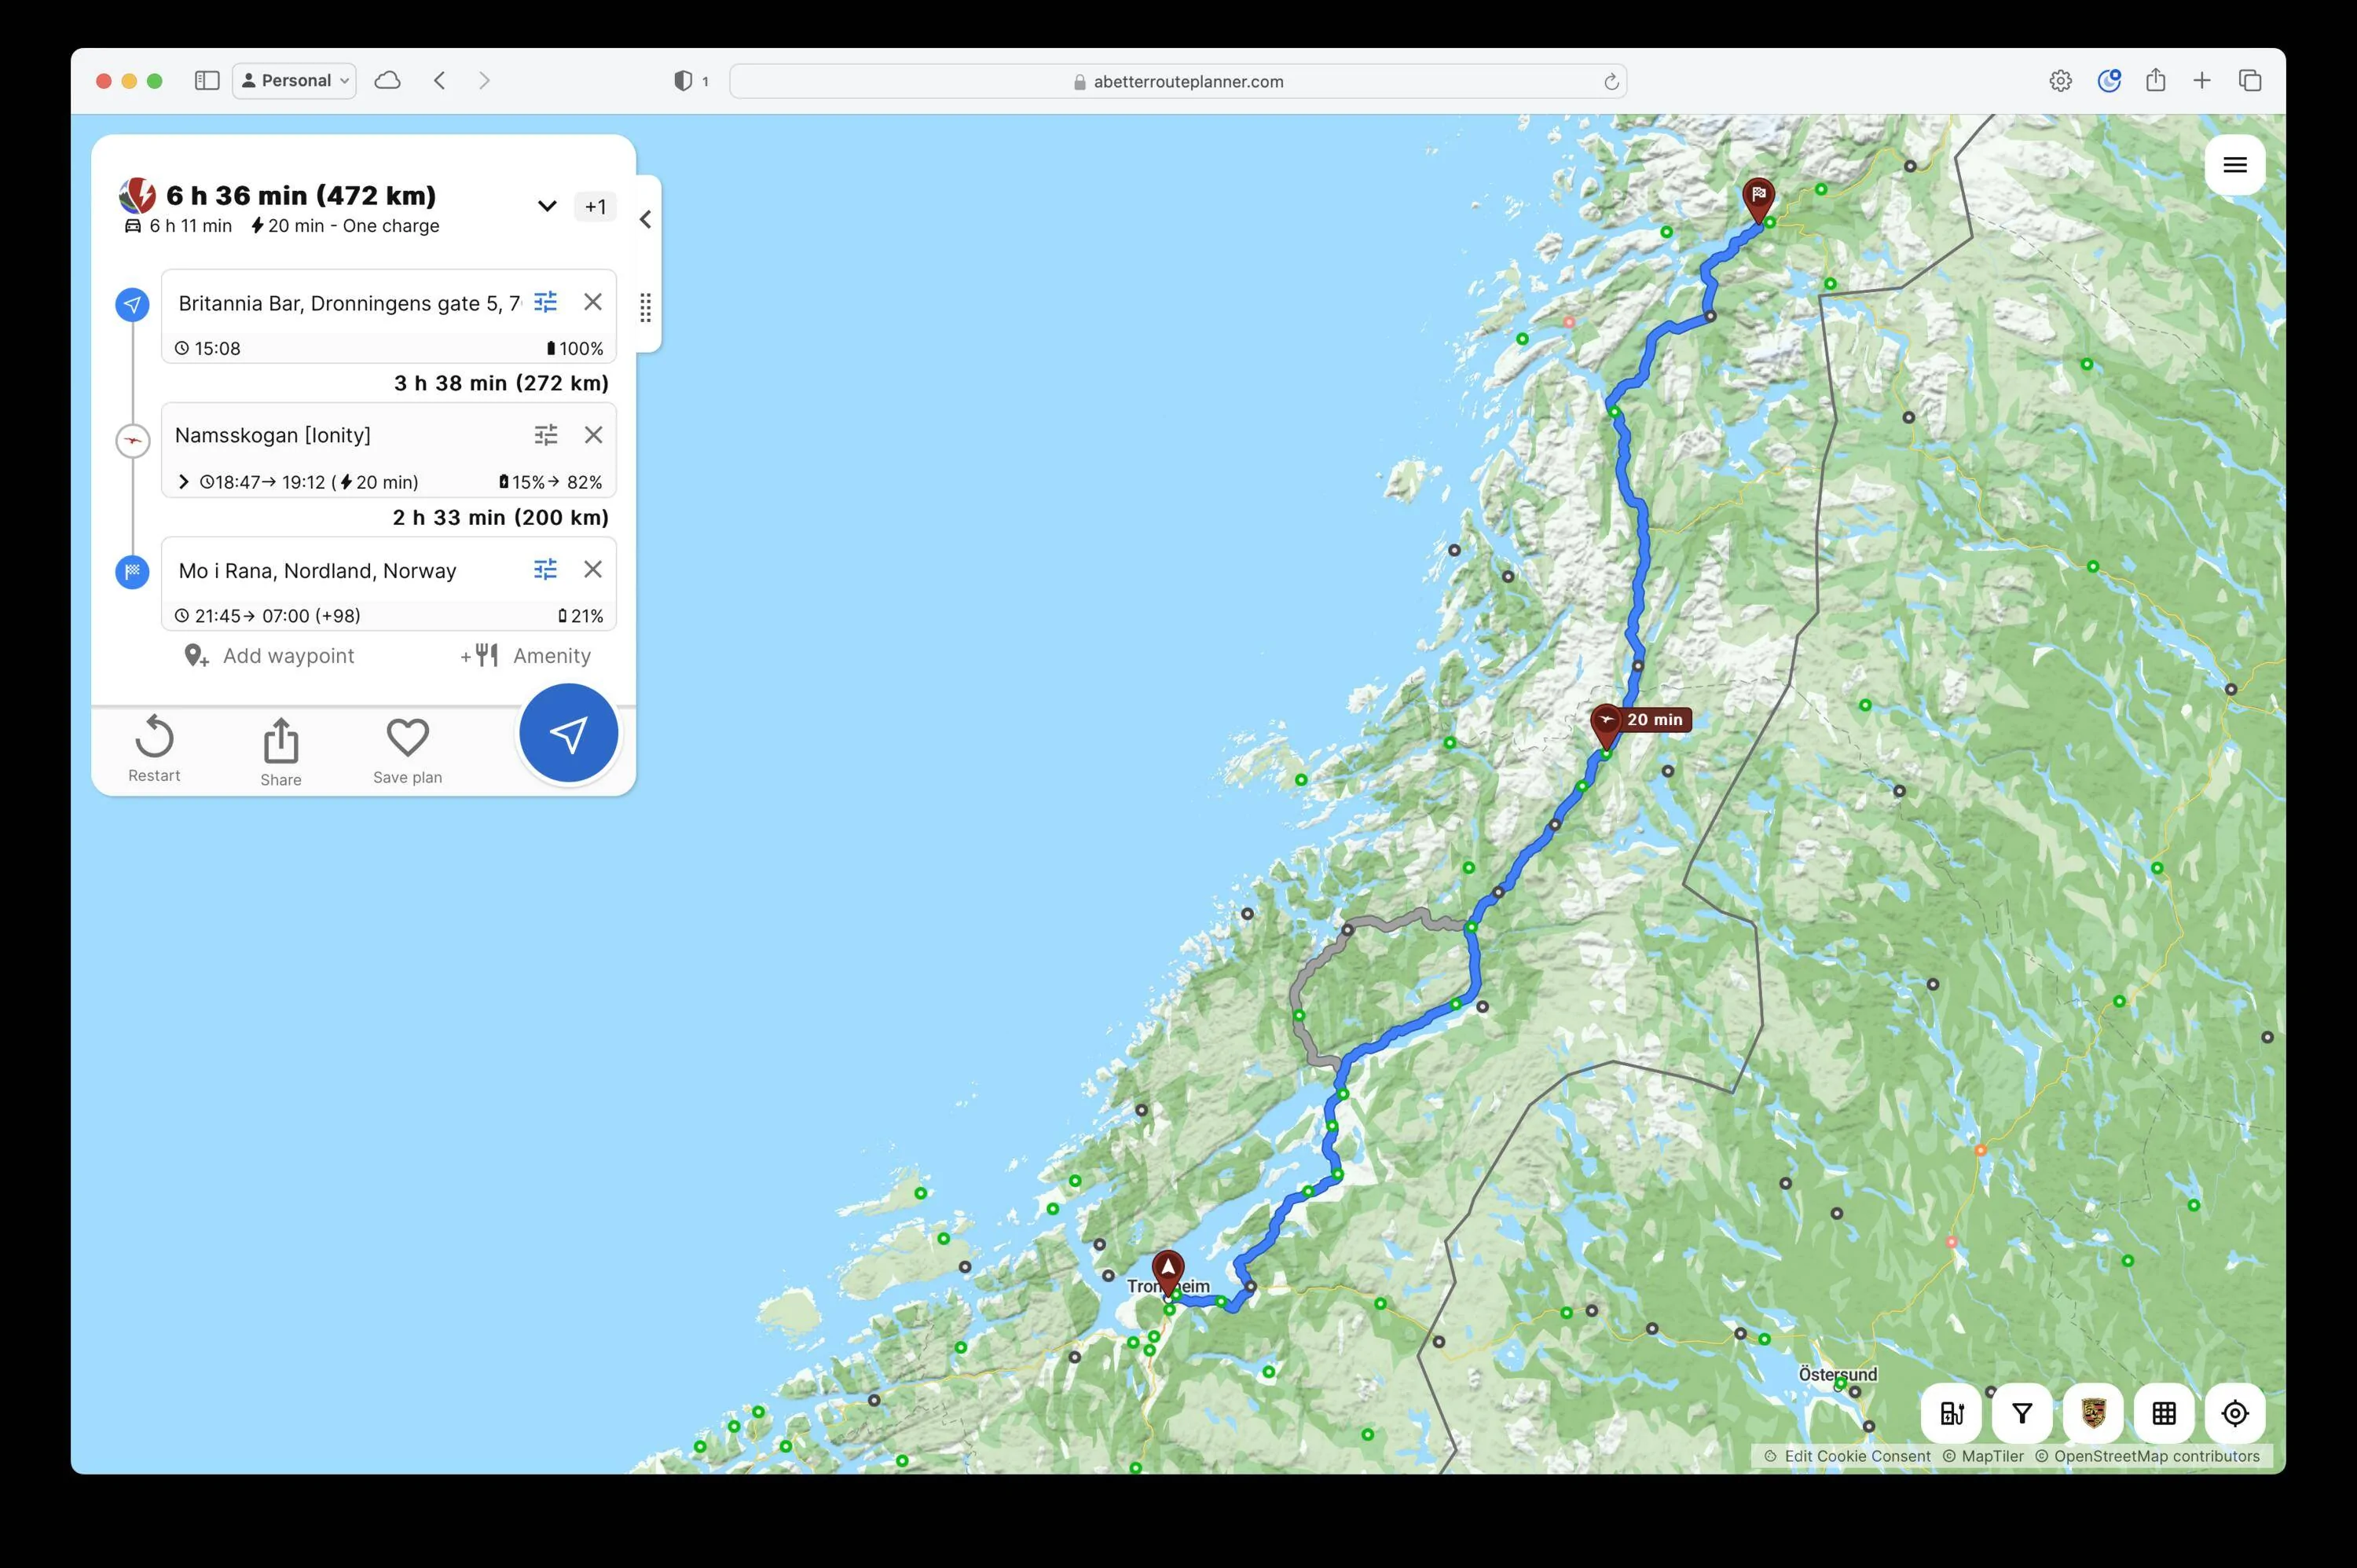Save plan to favorites
The width and height of the screenshot is (2357, 1568).
pos(408,751)
